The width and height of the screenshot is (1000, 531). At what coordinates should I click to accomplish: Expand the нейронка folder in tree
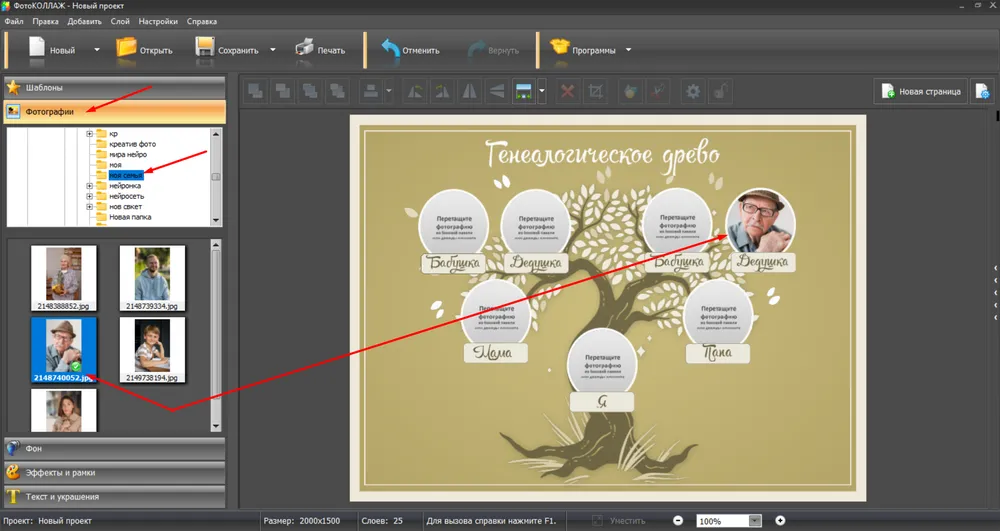click(x=89, y=185)
